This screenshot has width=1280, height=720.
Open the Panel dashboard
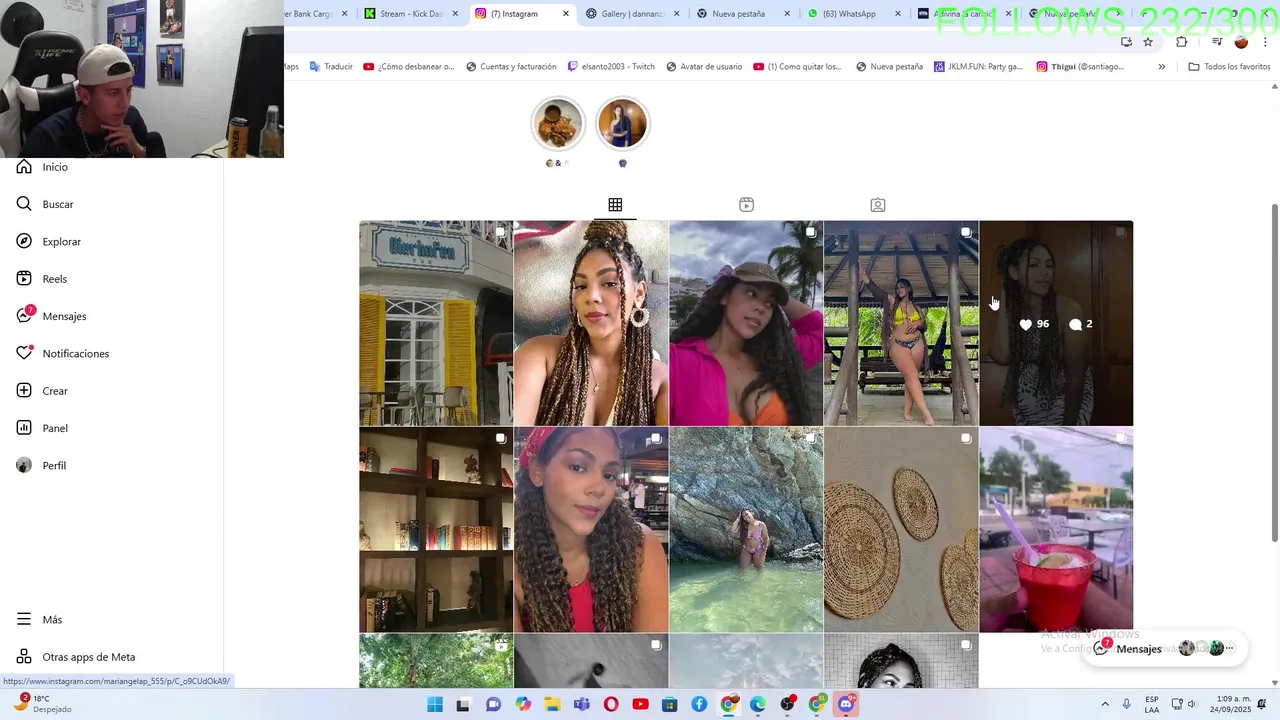point(42,428)
